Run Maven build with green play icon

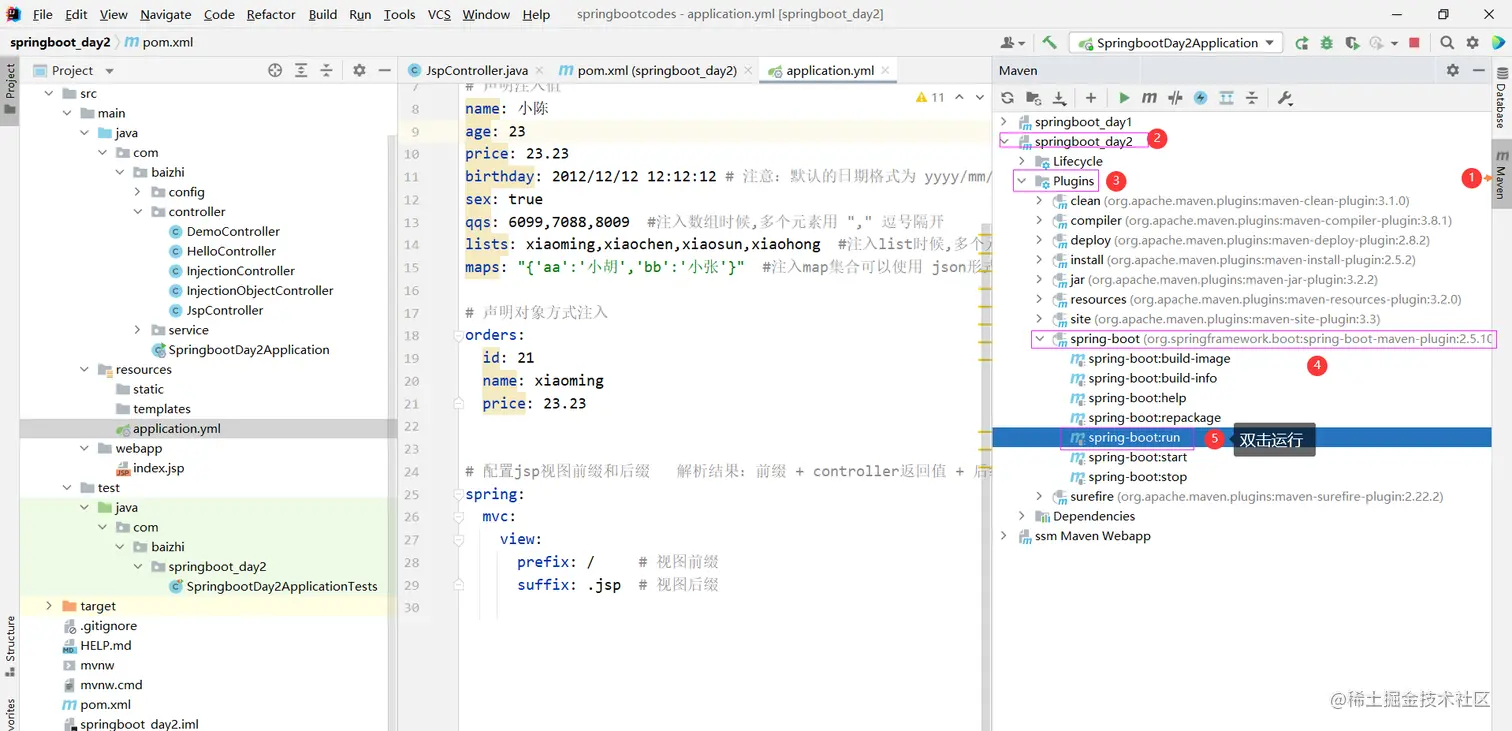coord(1124,98)
